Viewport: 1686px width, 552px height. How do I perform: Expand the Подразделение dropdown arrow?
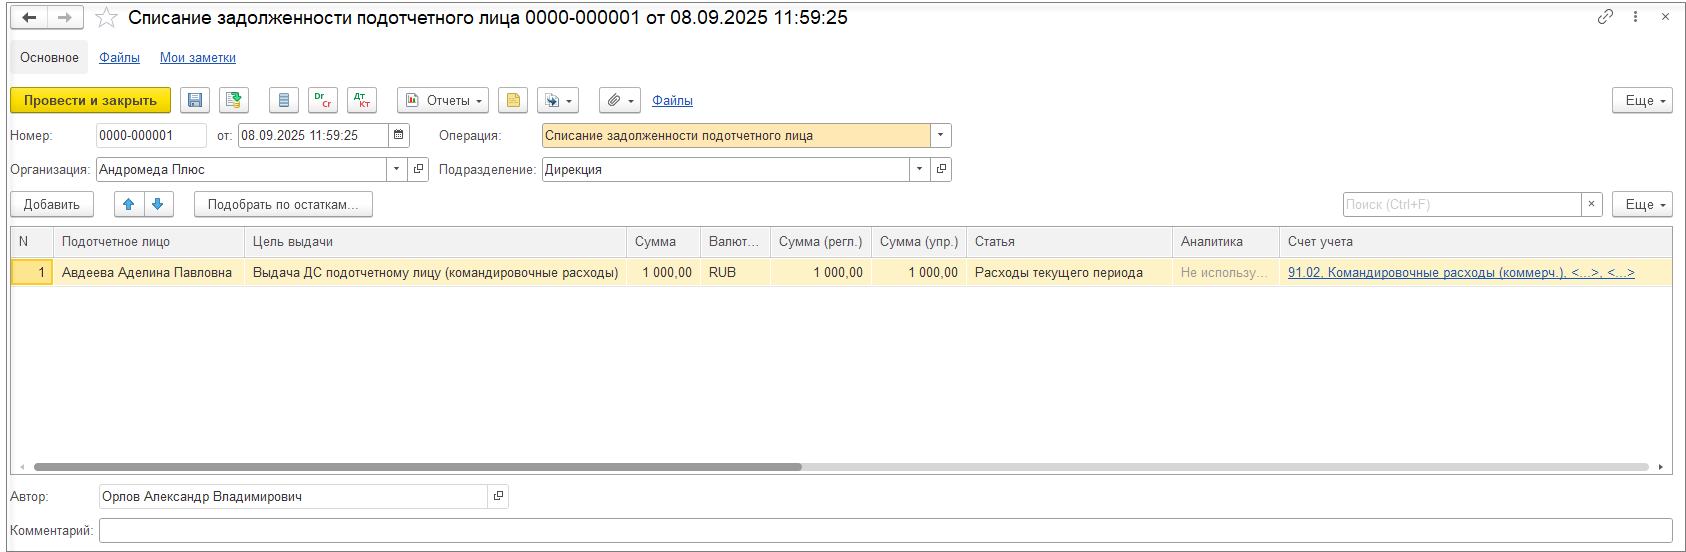click(920, 169)
